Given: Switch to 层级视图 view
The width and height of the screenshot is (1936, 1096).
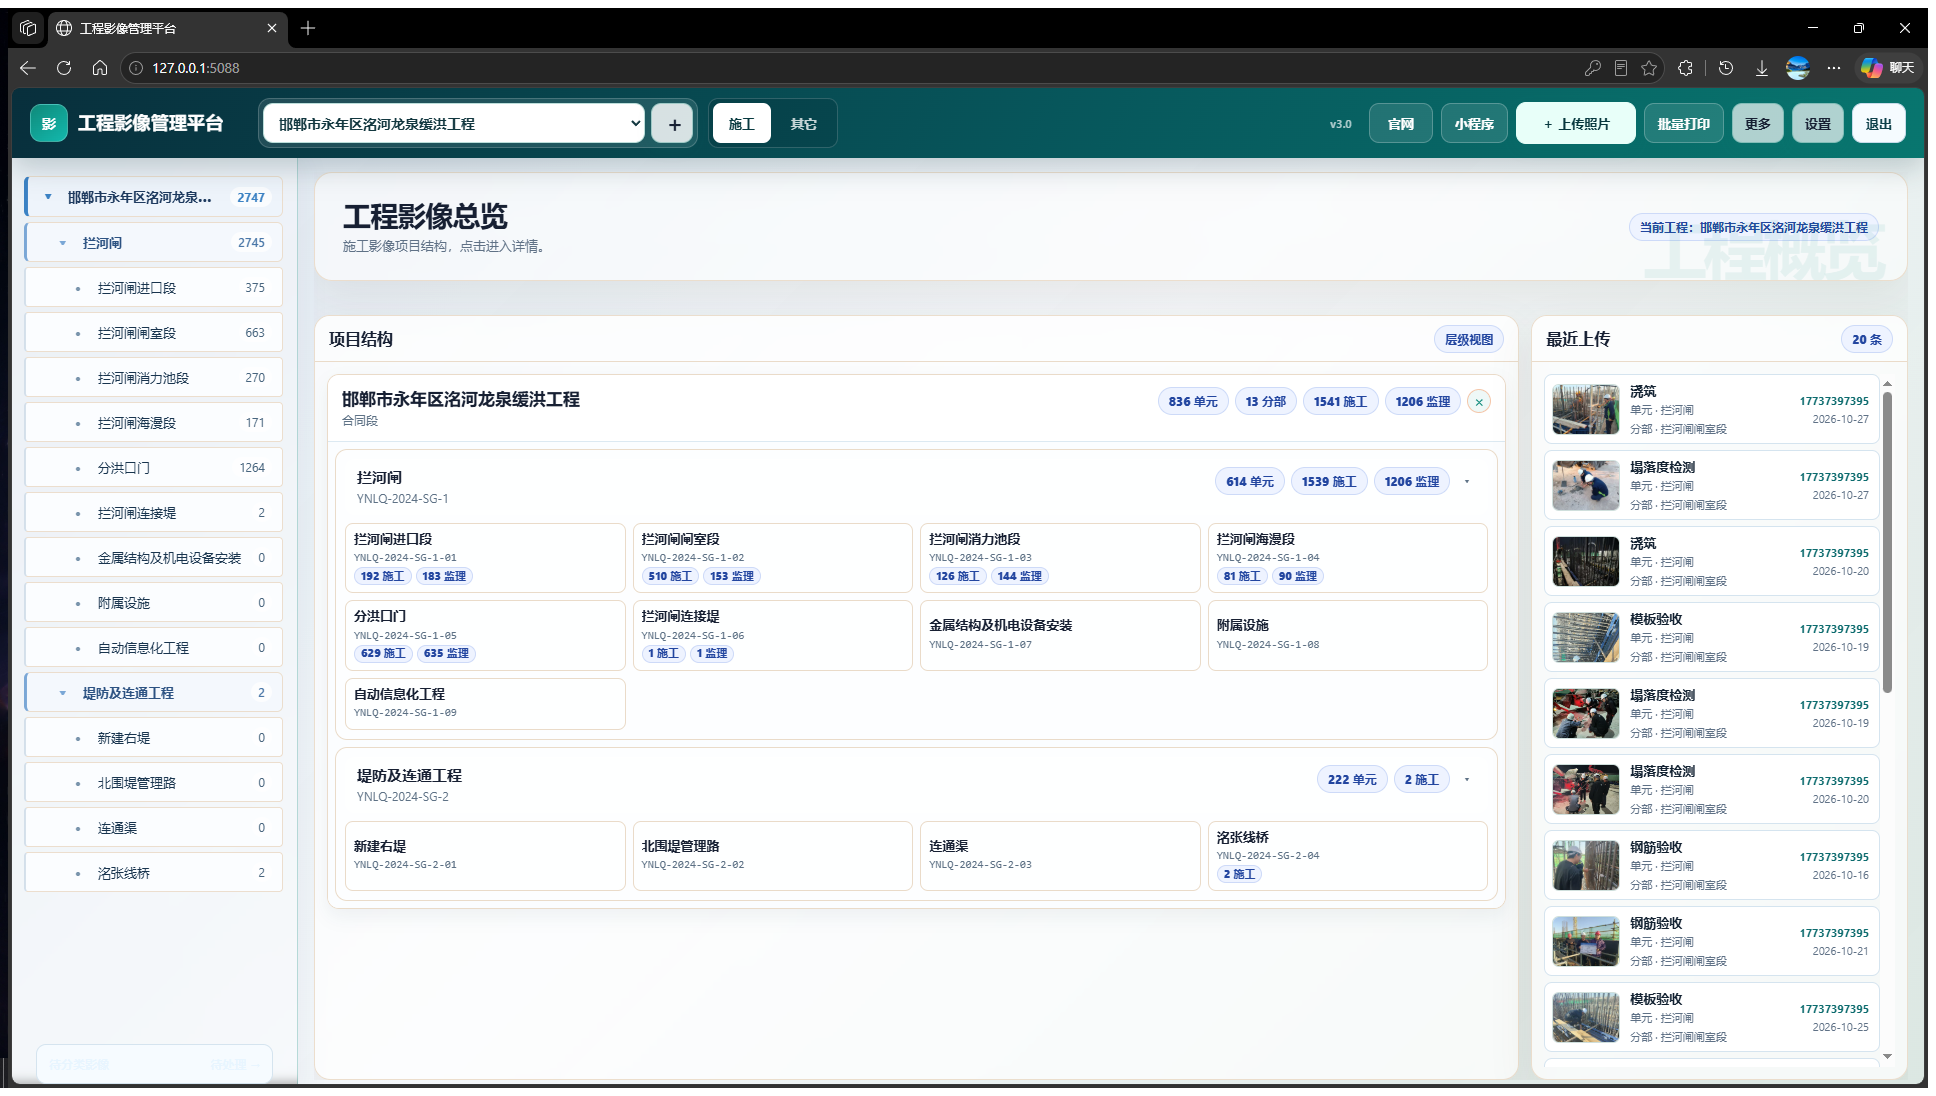Looking at the screenshot, I should (x=1469, y=340).
